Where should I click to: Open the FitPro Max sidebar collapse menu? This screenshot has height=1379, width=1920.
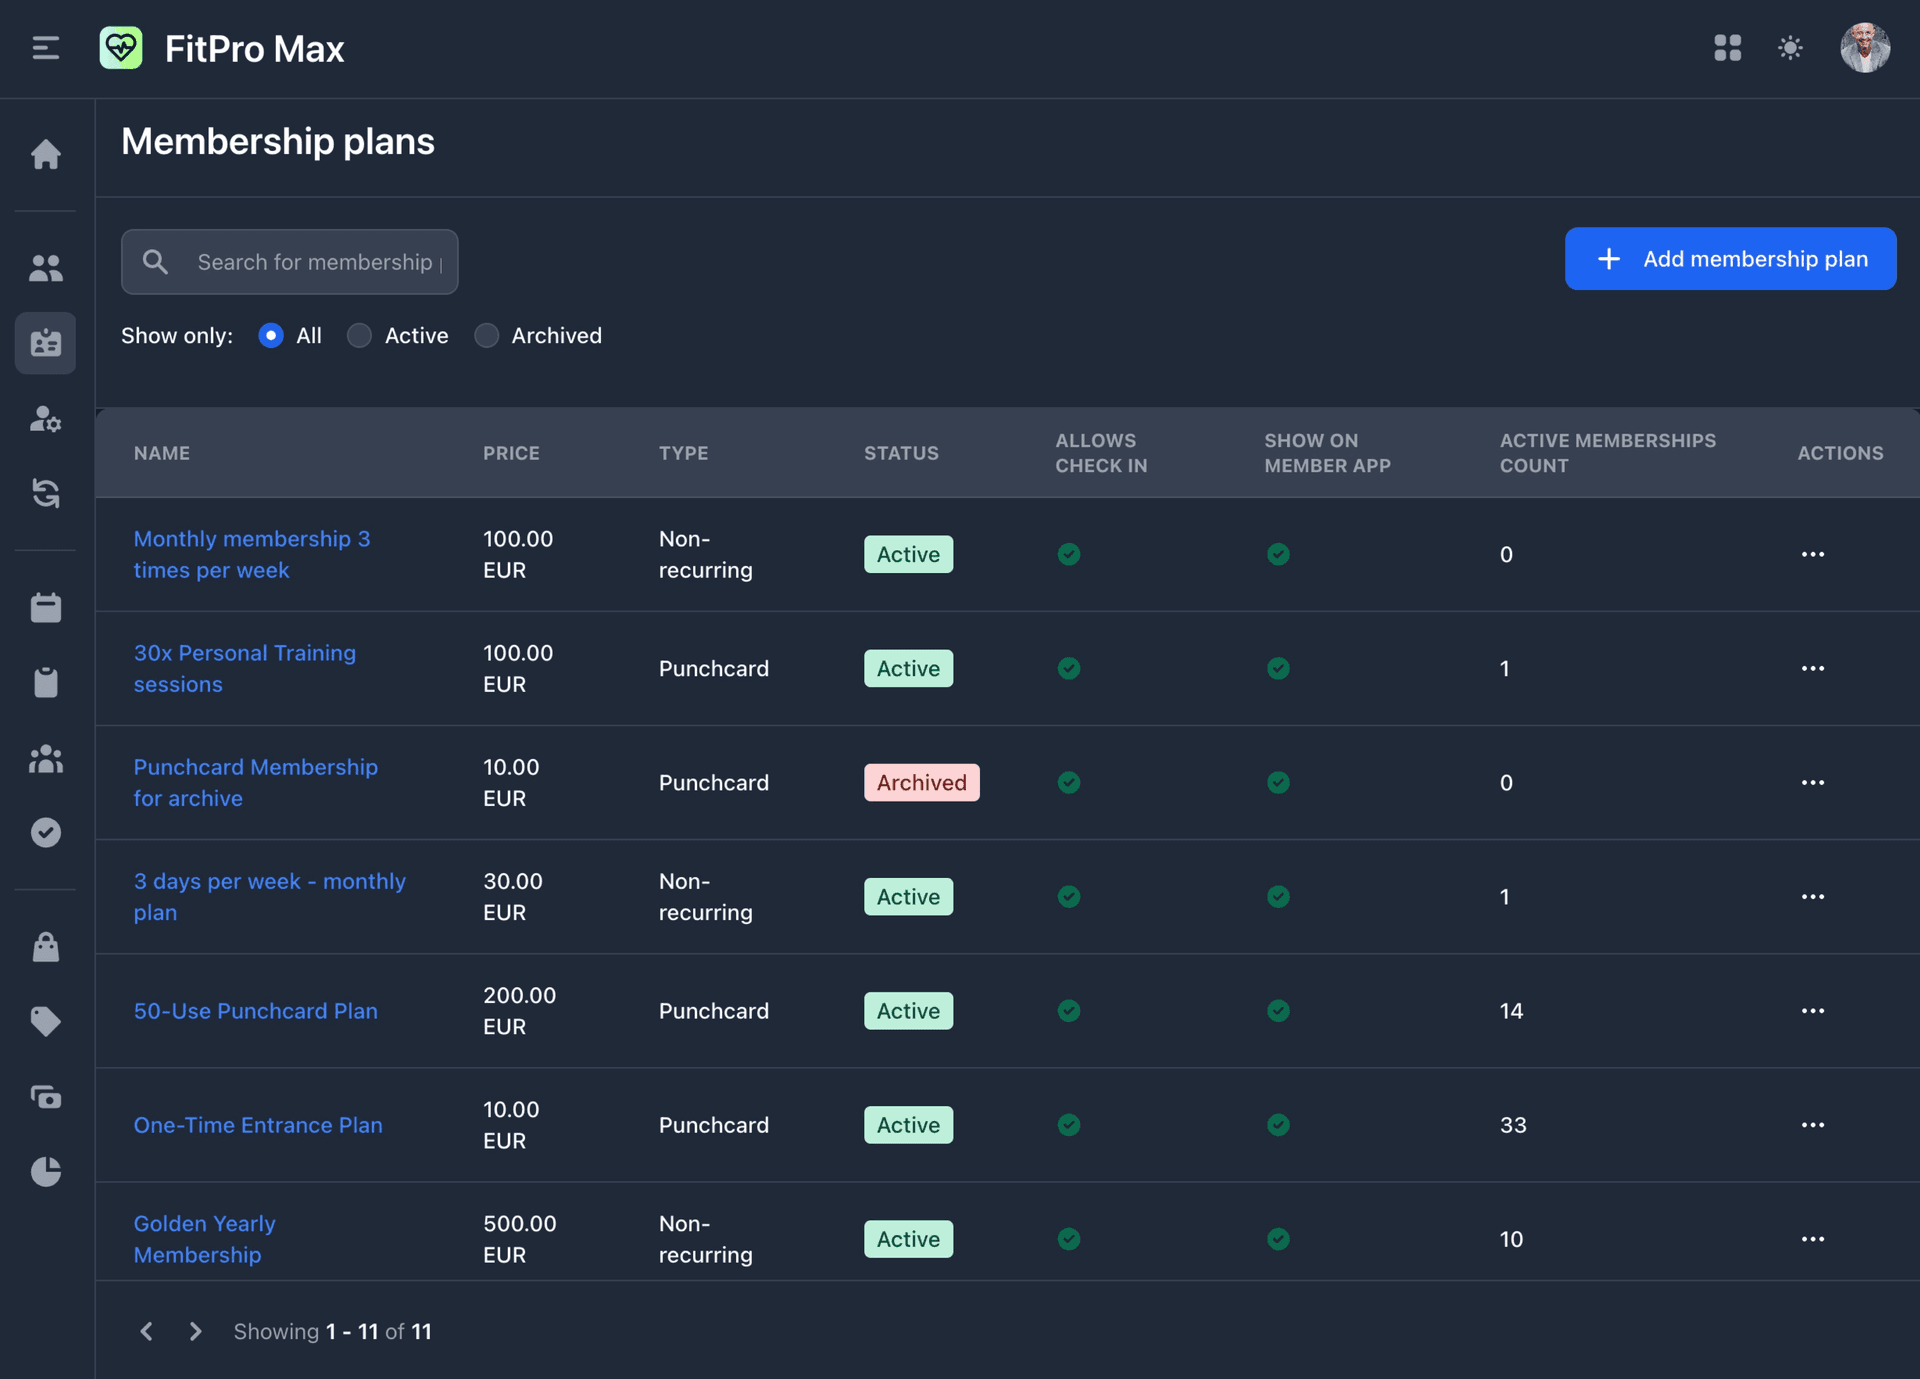tap(45, 47)
